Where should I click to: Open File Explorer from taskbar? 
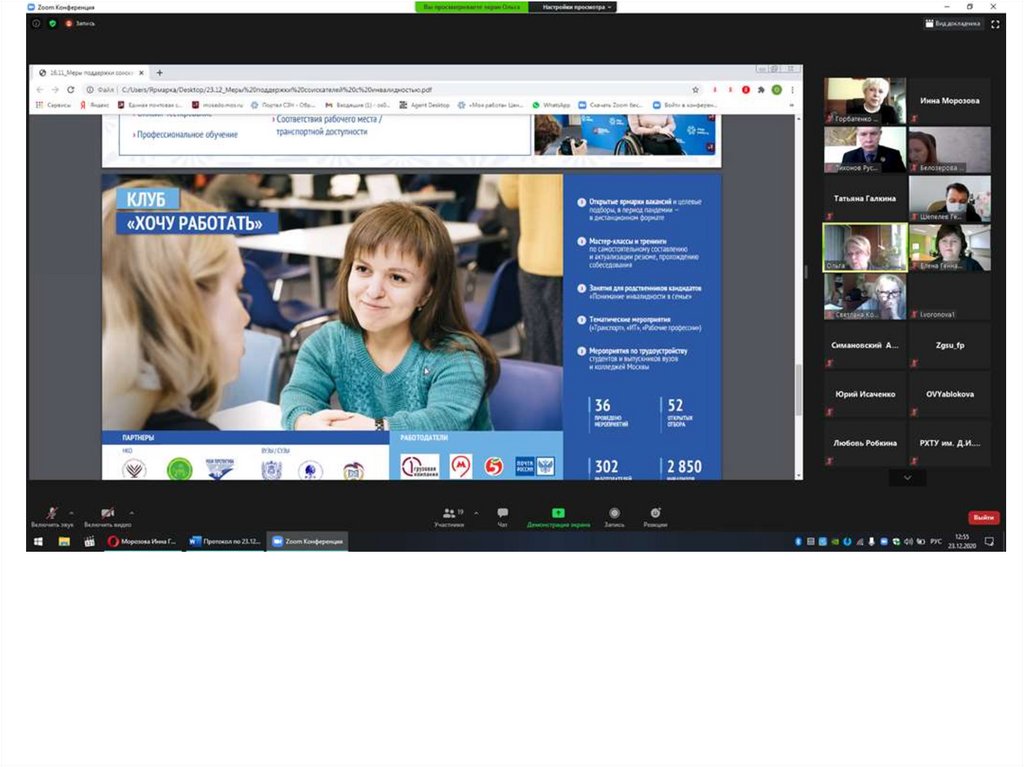[x=64, y=541]
